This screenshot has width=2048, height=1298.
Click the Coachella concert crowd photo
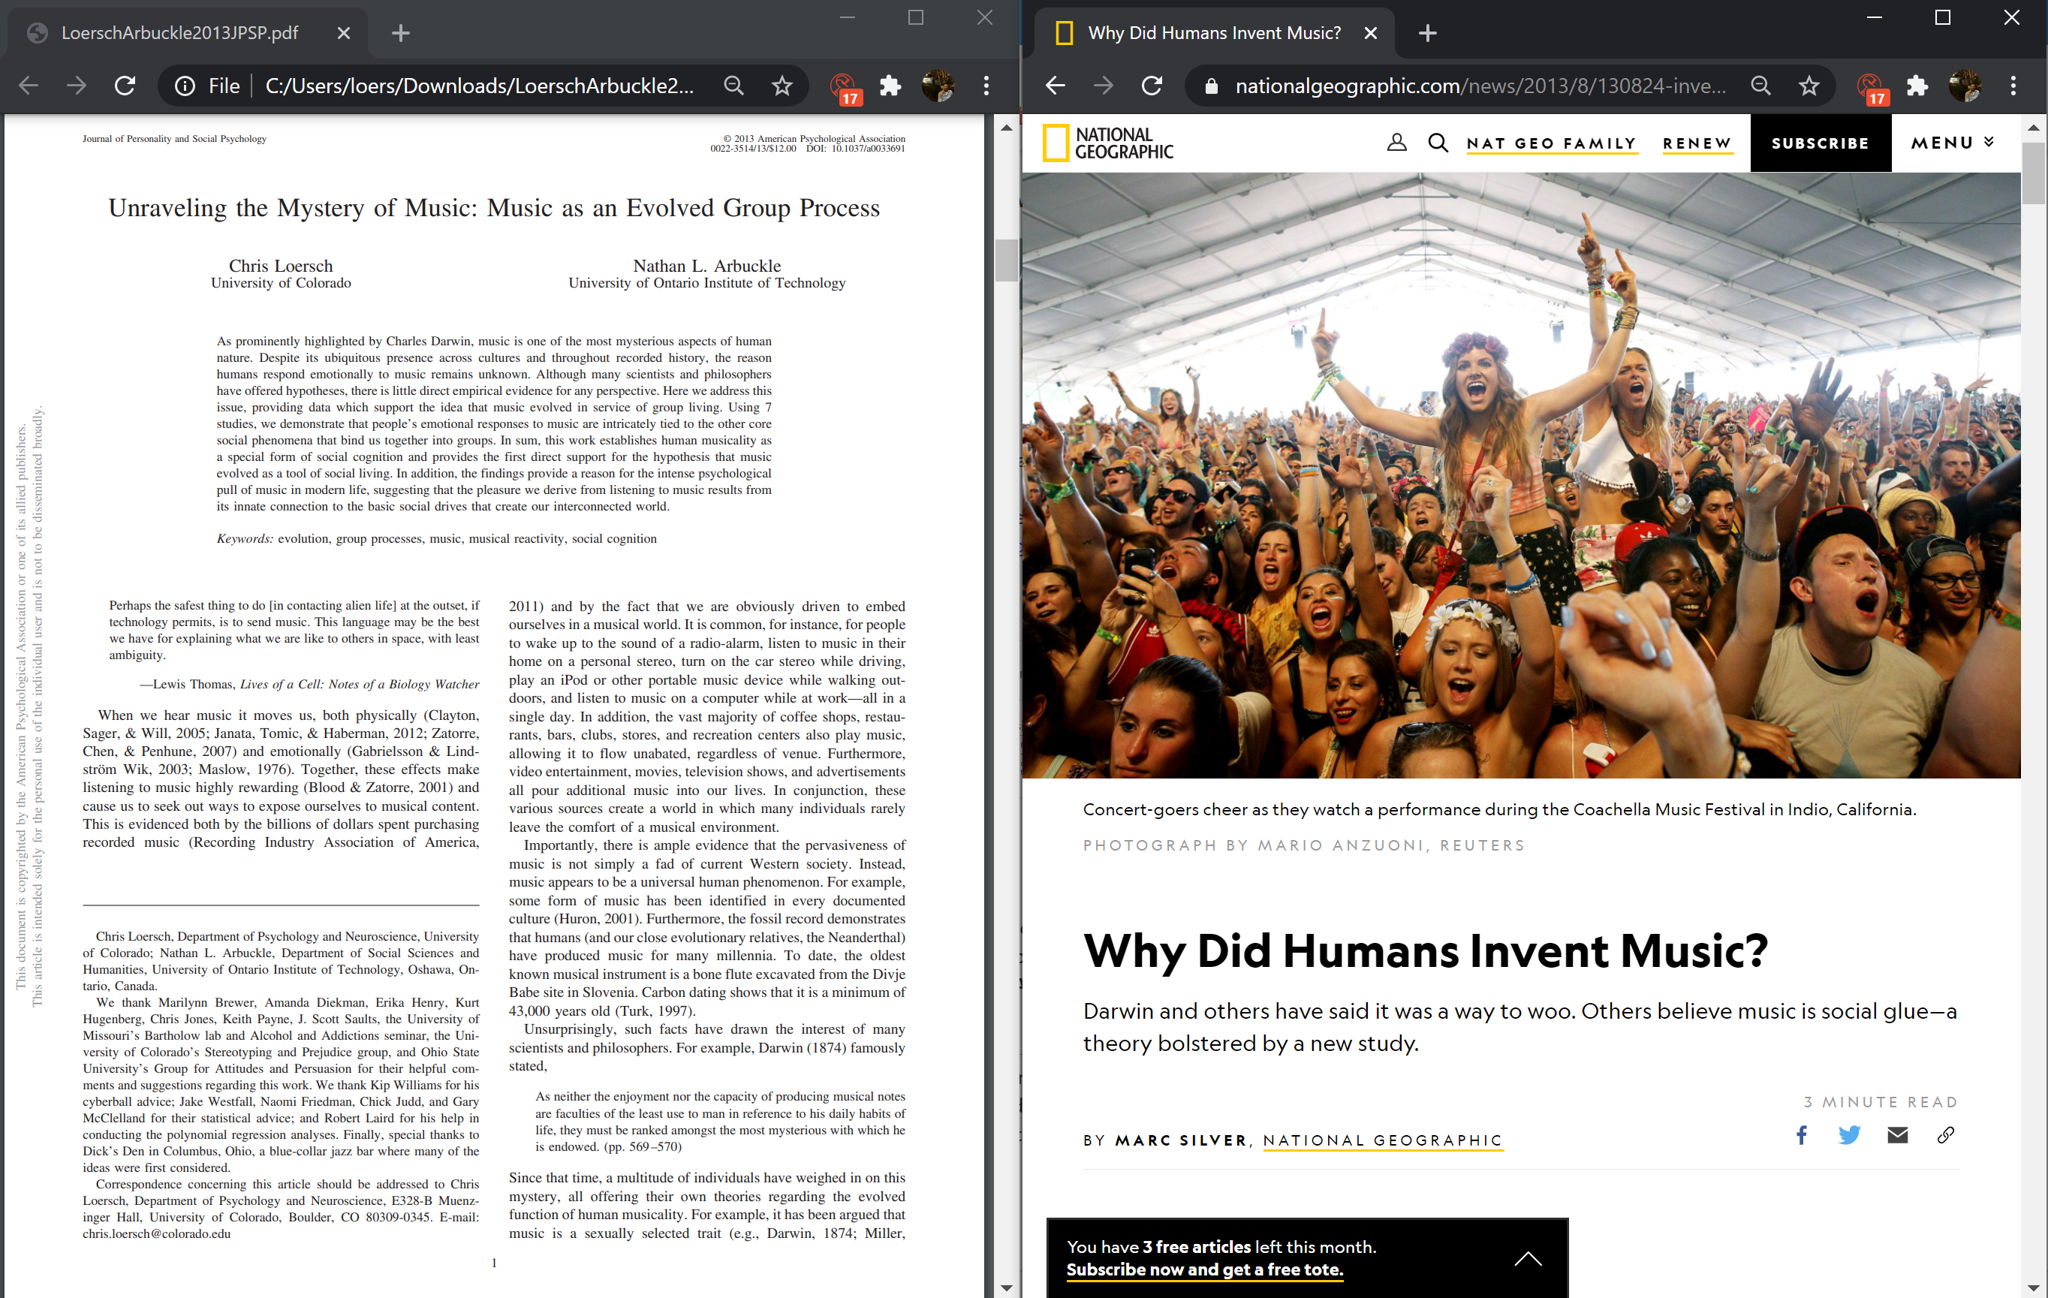(x=1521, y=475)
